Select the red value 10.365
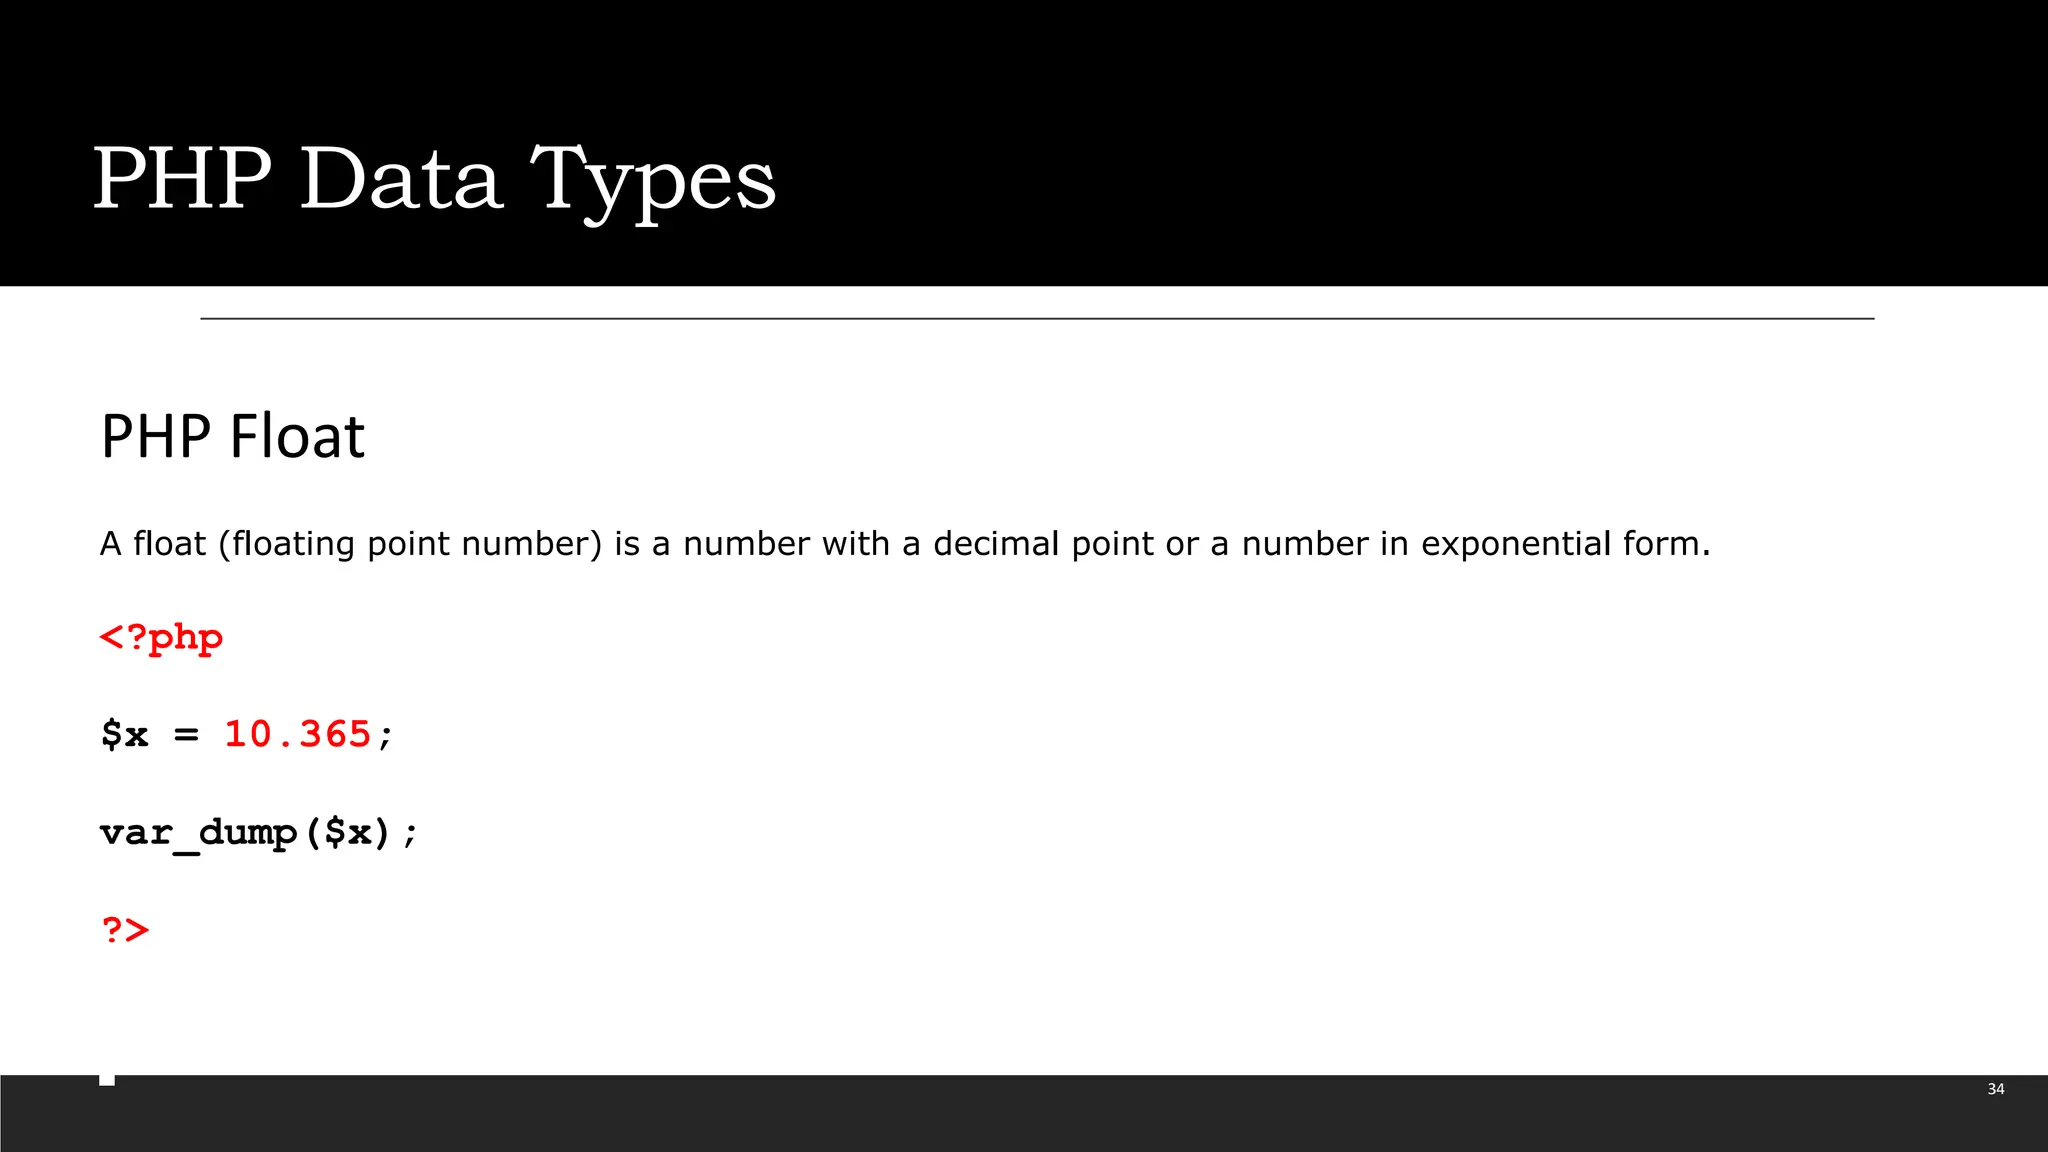The height and width of the screenshot is (1152, 2048). (298, 735)
